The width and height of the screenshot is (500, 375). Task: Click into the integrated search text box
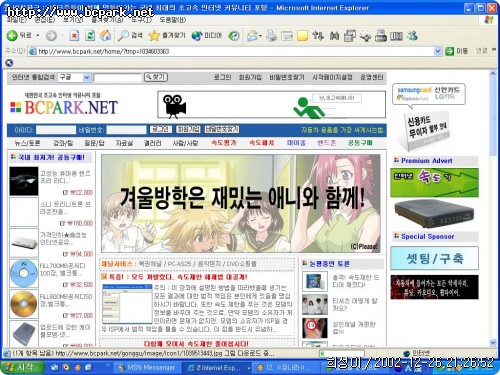118,78
